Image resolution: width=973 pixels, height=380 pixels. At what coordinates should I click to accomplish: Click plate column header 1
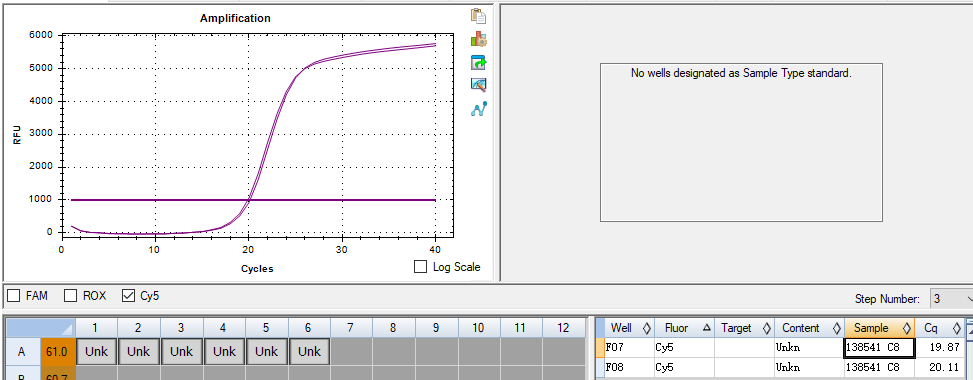click(x=96, y=327)
